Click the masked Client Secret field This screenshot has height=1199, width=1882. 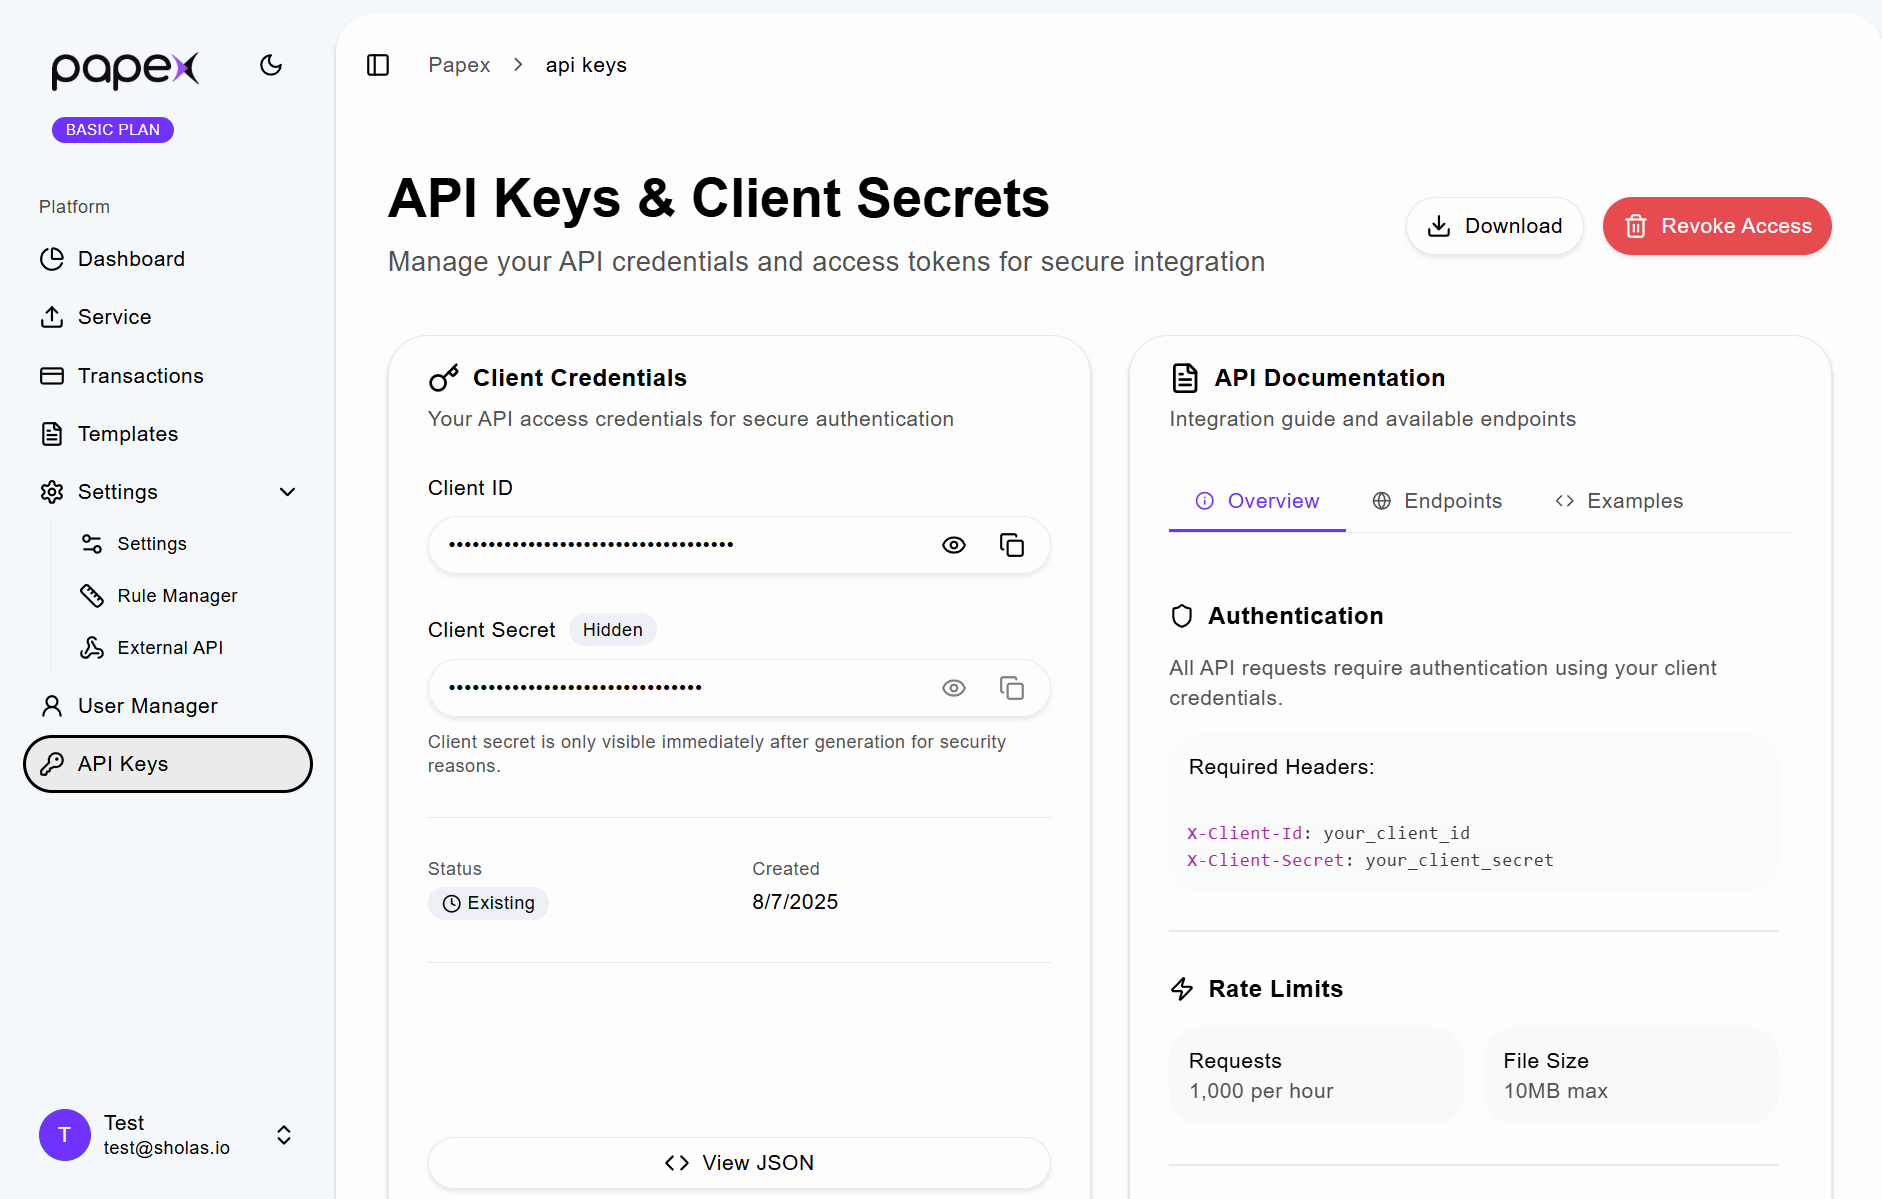coord(739,688)
